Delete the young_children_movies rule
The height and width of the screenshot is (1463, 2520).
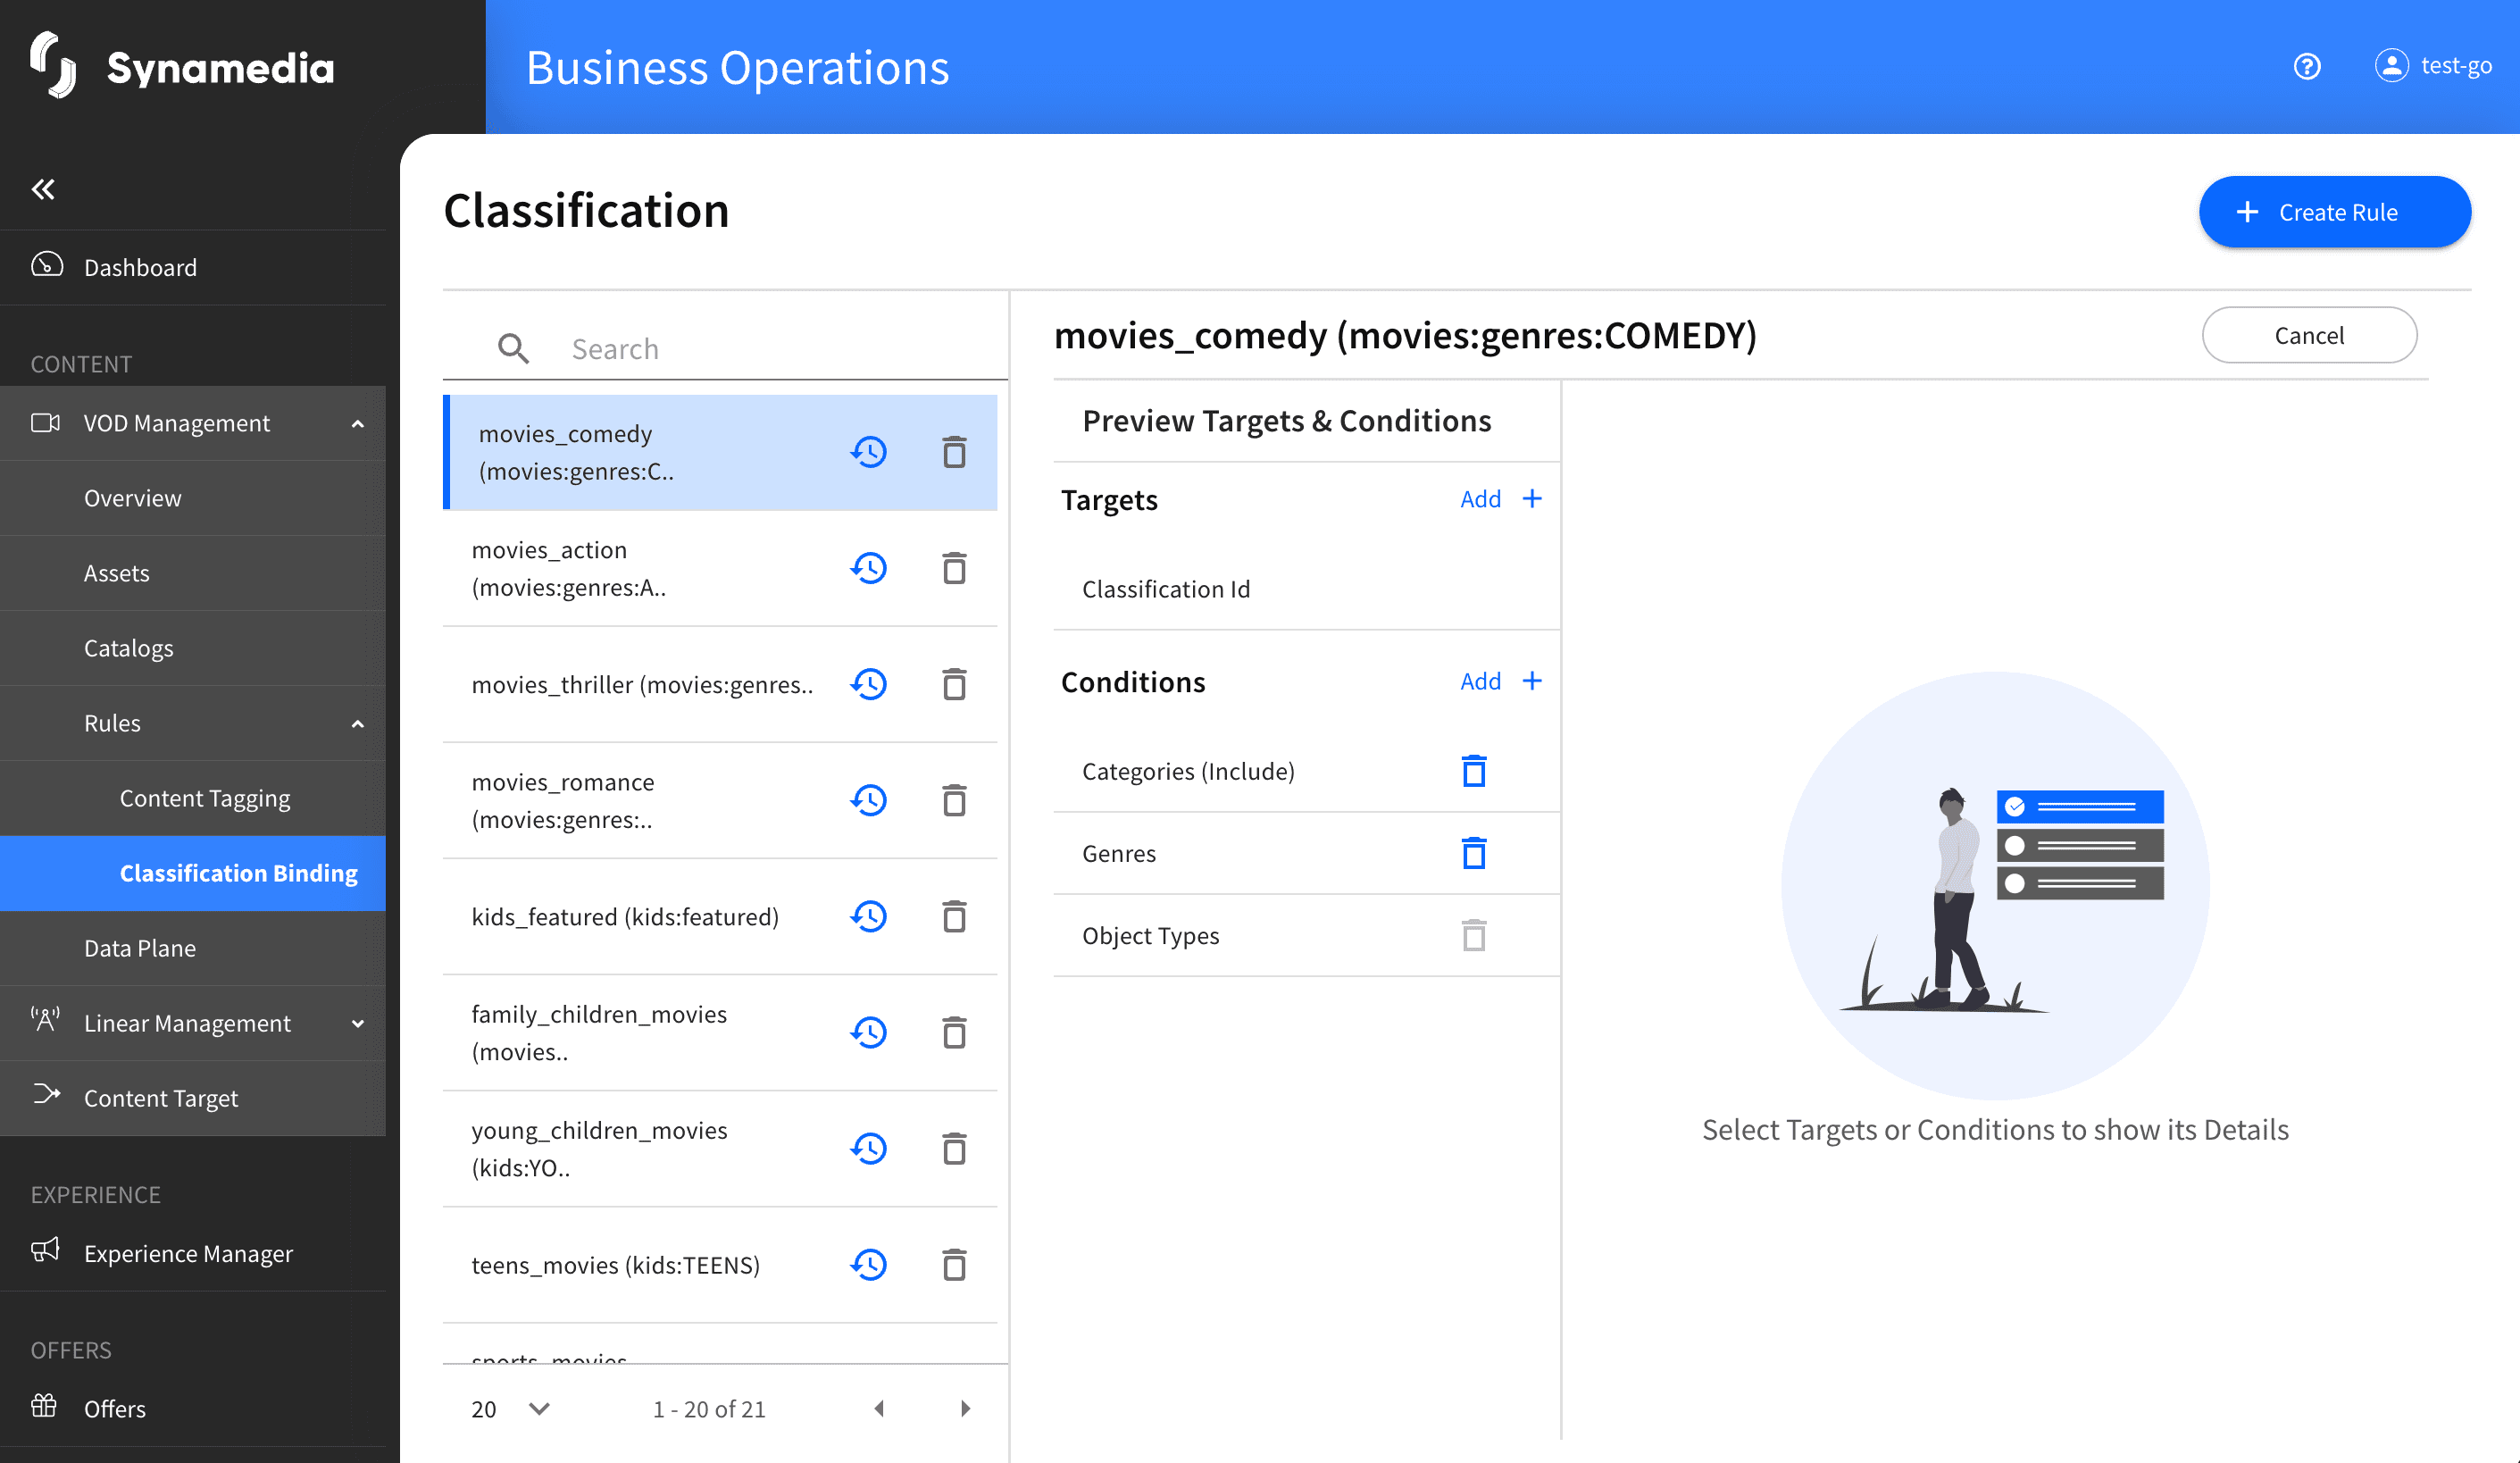(x=954, y=1148)
